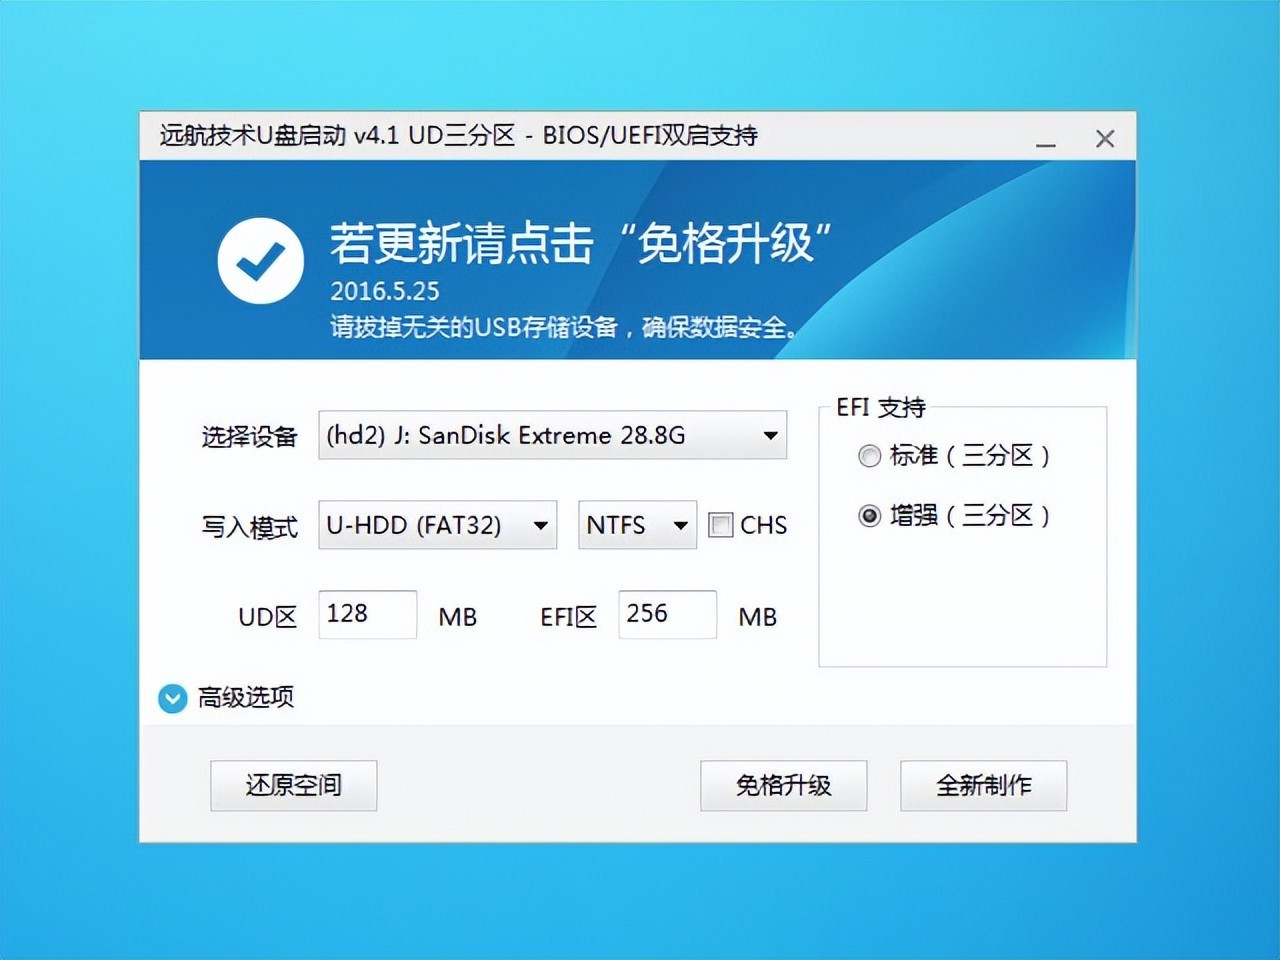Click the UD区 size input field
The image size is (1280, 960).
point(367,614)
